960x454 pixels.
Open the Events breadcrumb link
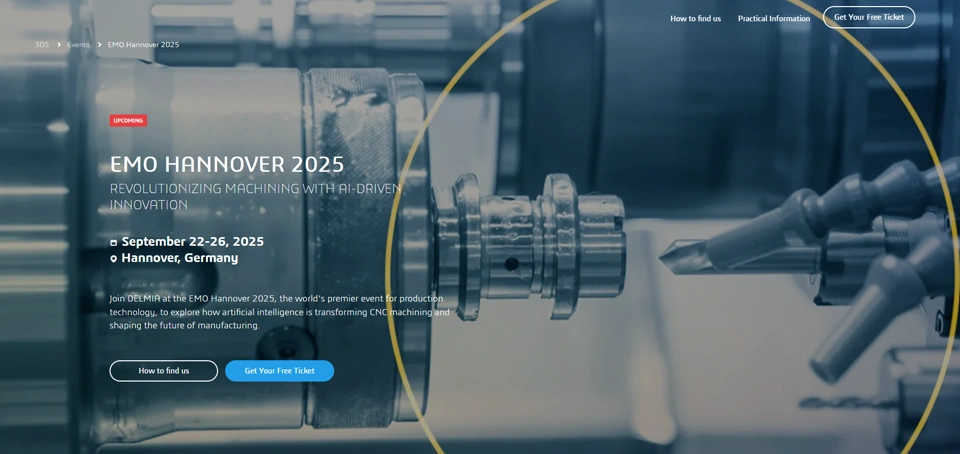78,45
